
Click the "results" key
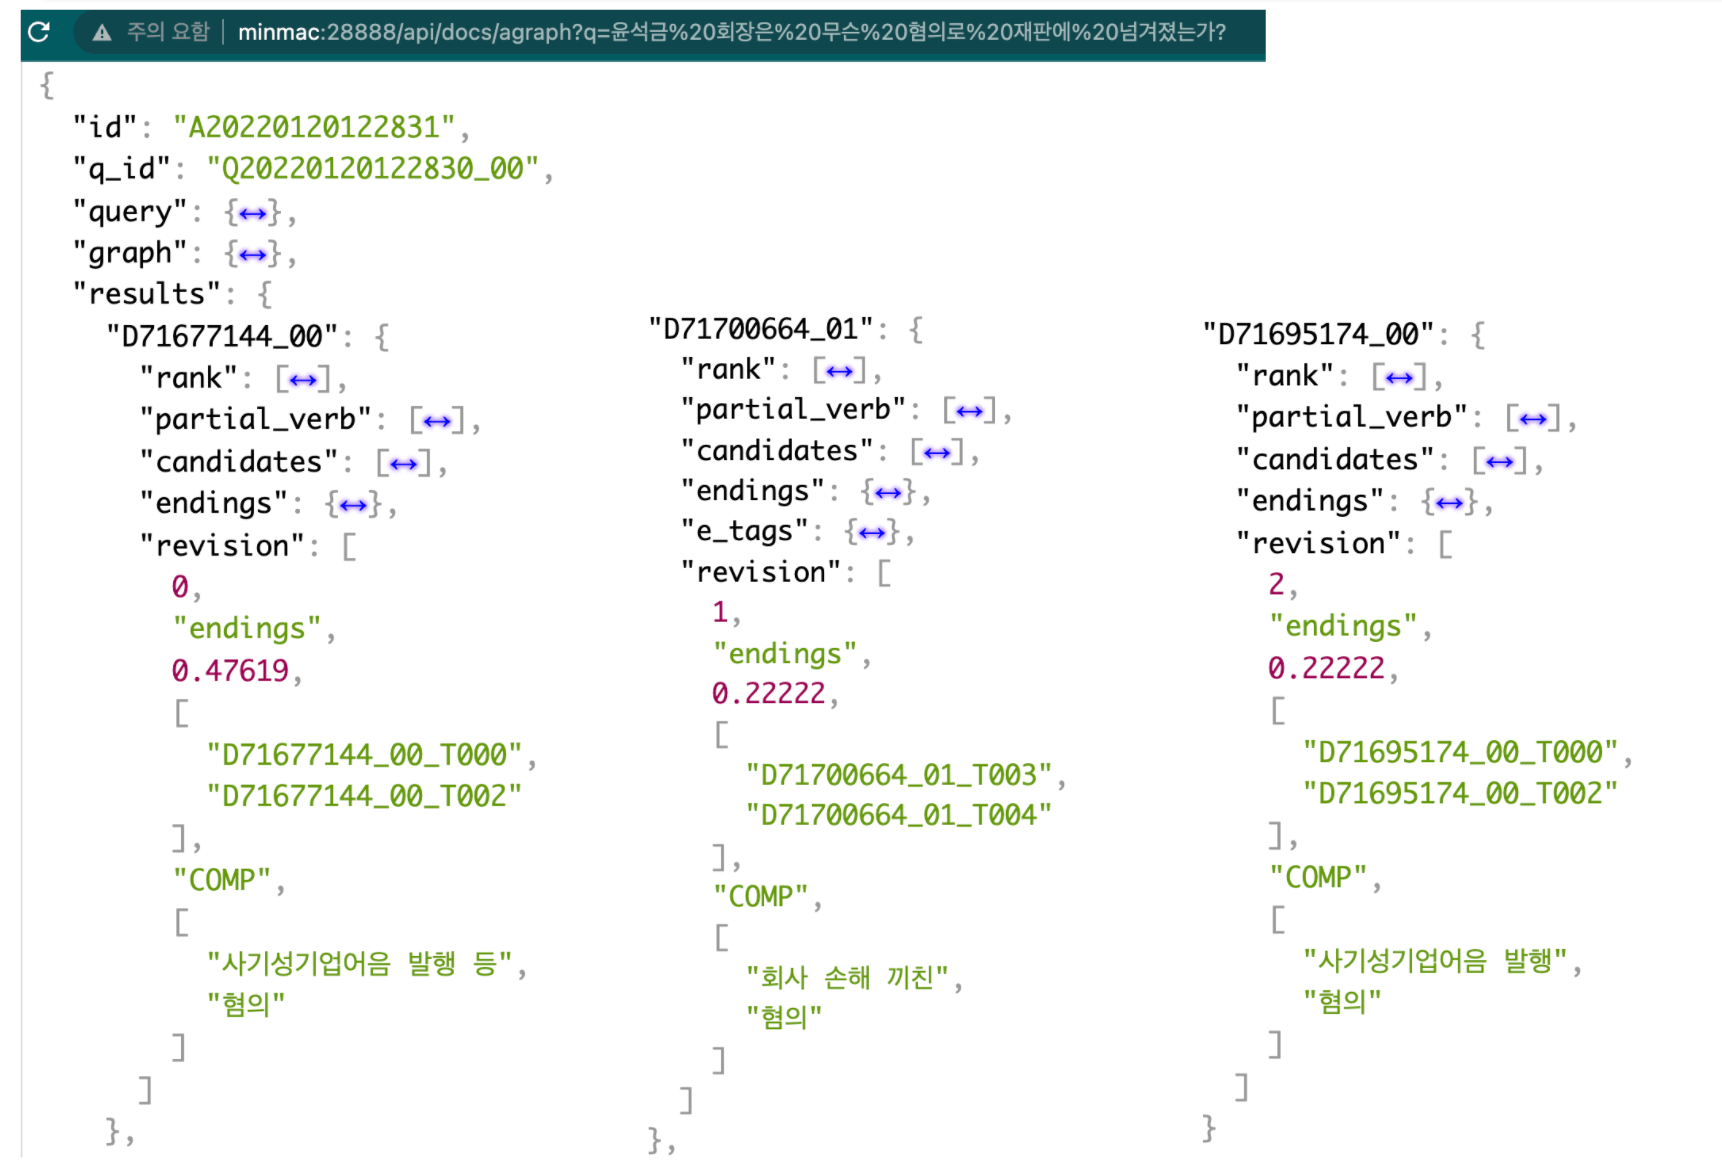tap(147, 294)
